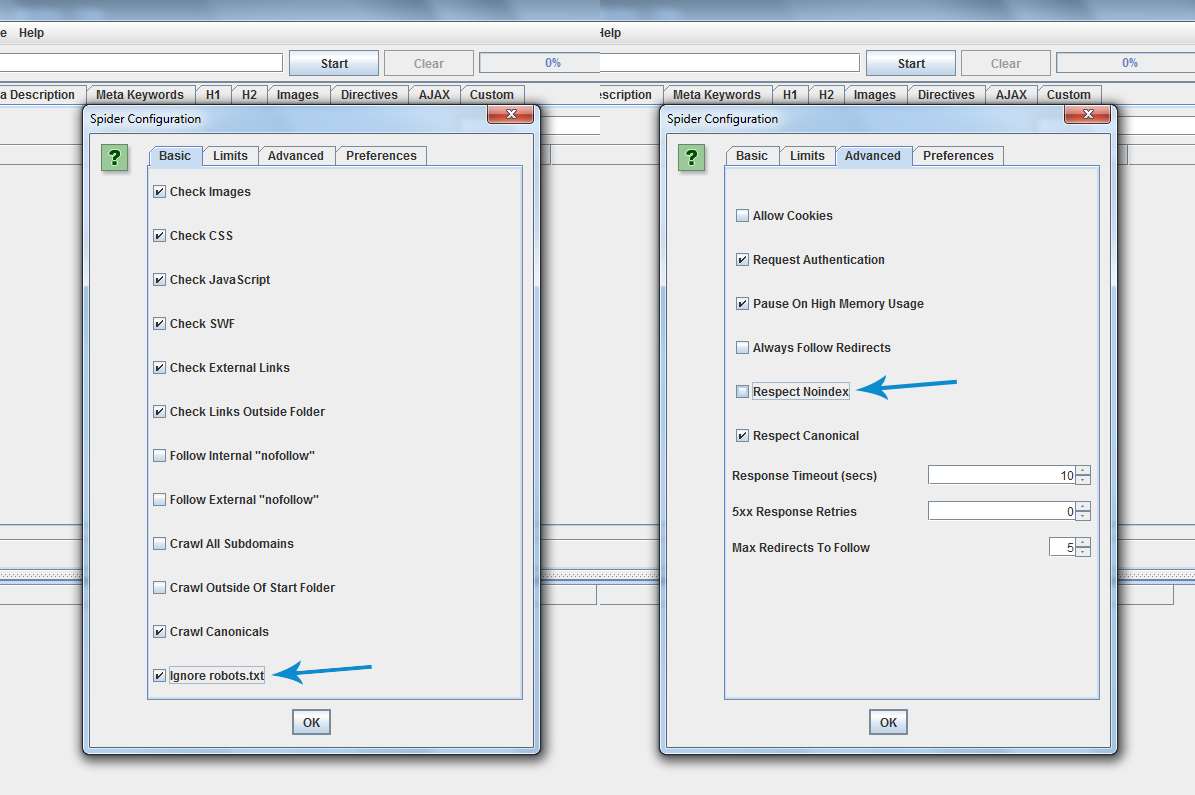The image size is (1195, 795).
Task: Enable the Allow Cookies checkbox
Action: pyautogui.click(x=742, y=216)
